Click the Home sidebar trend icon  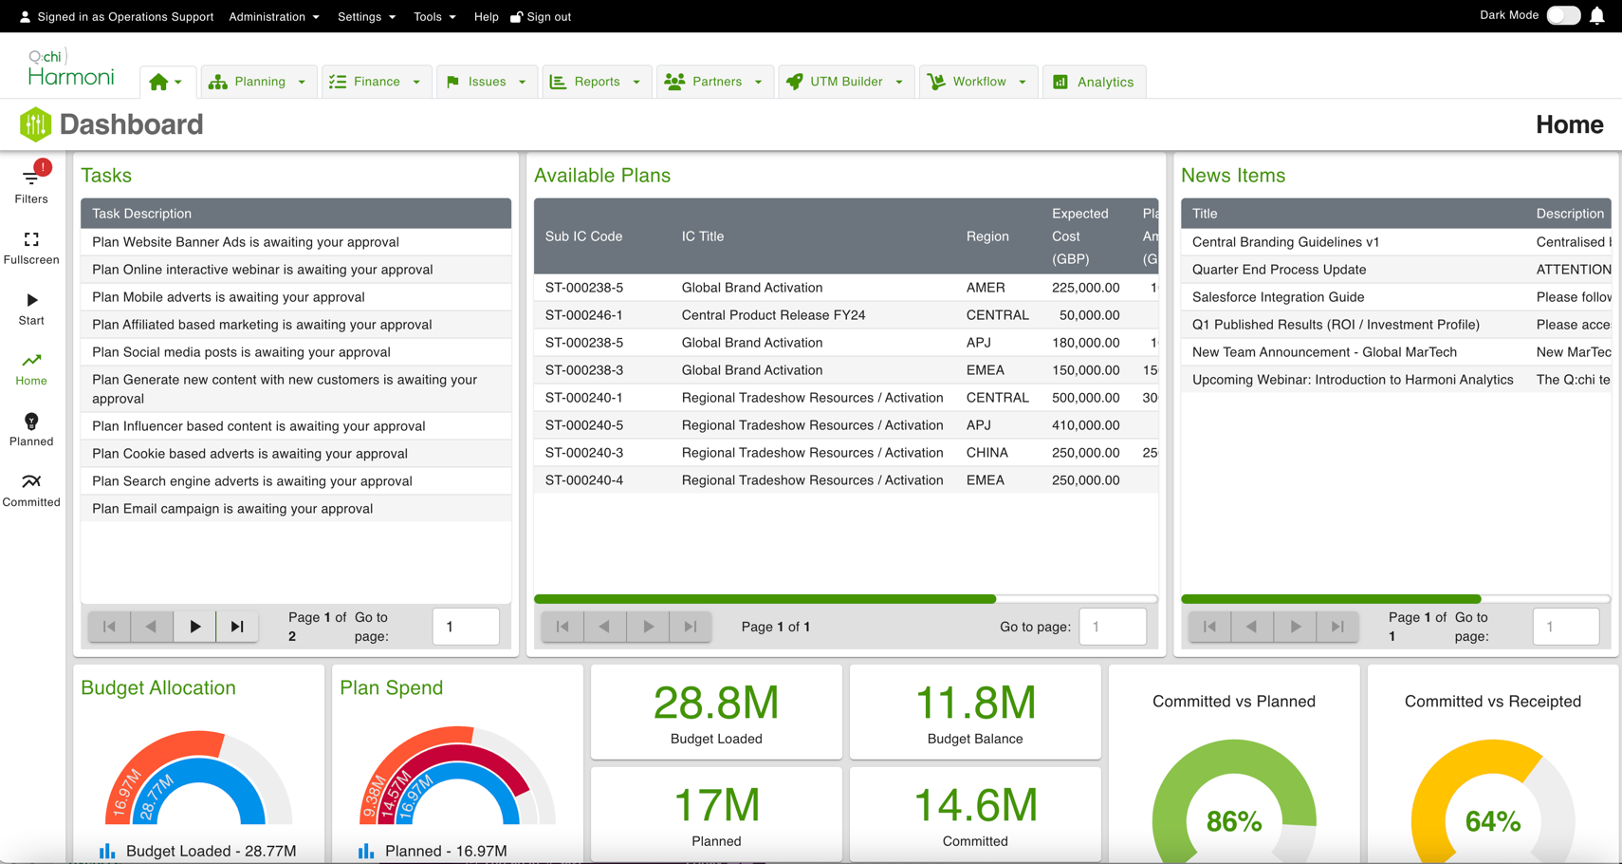31,368
